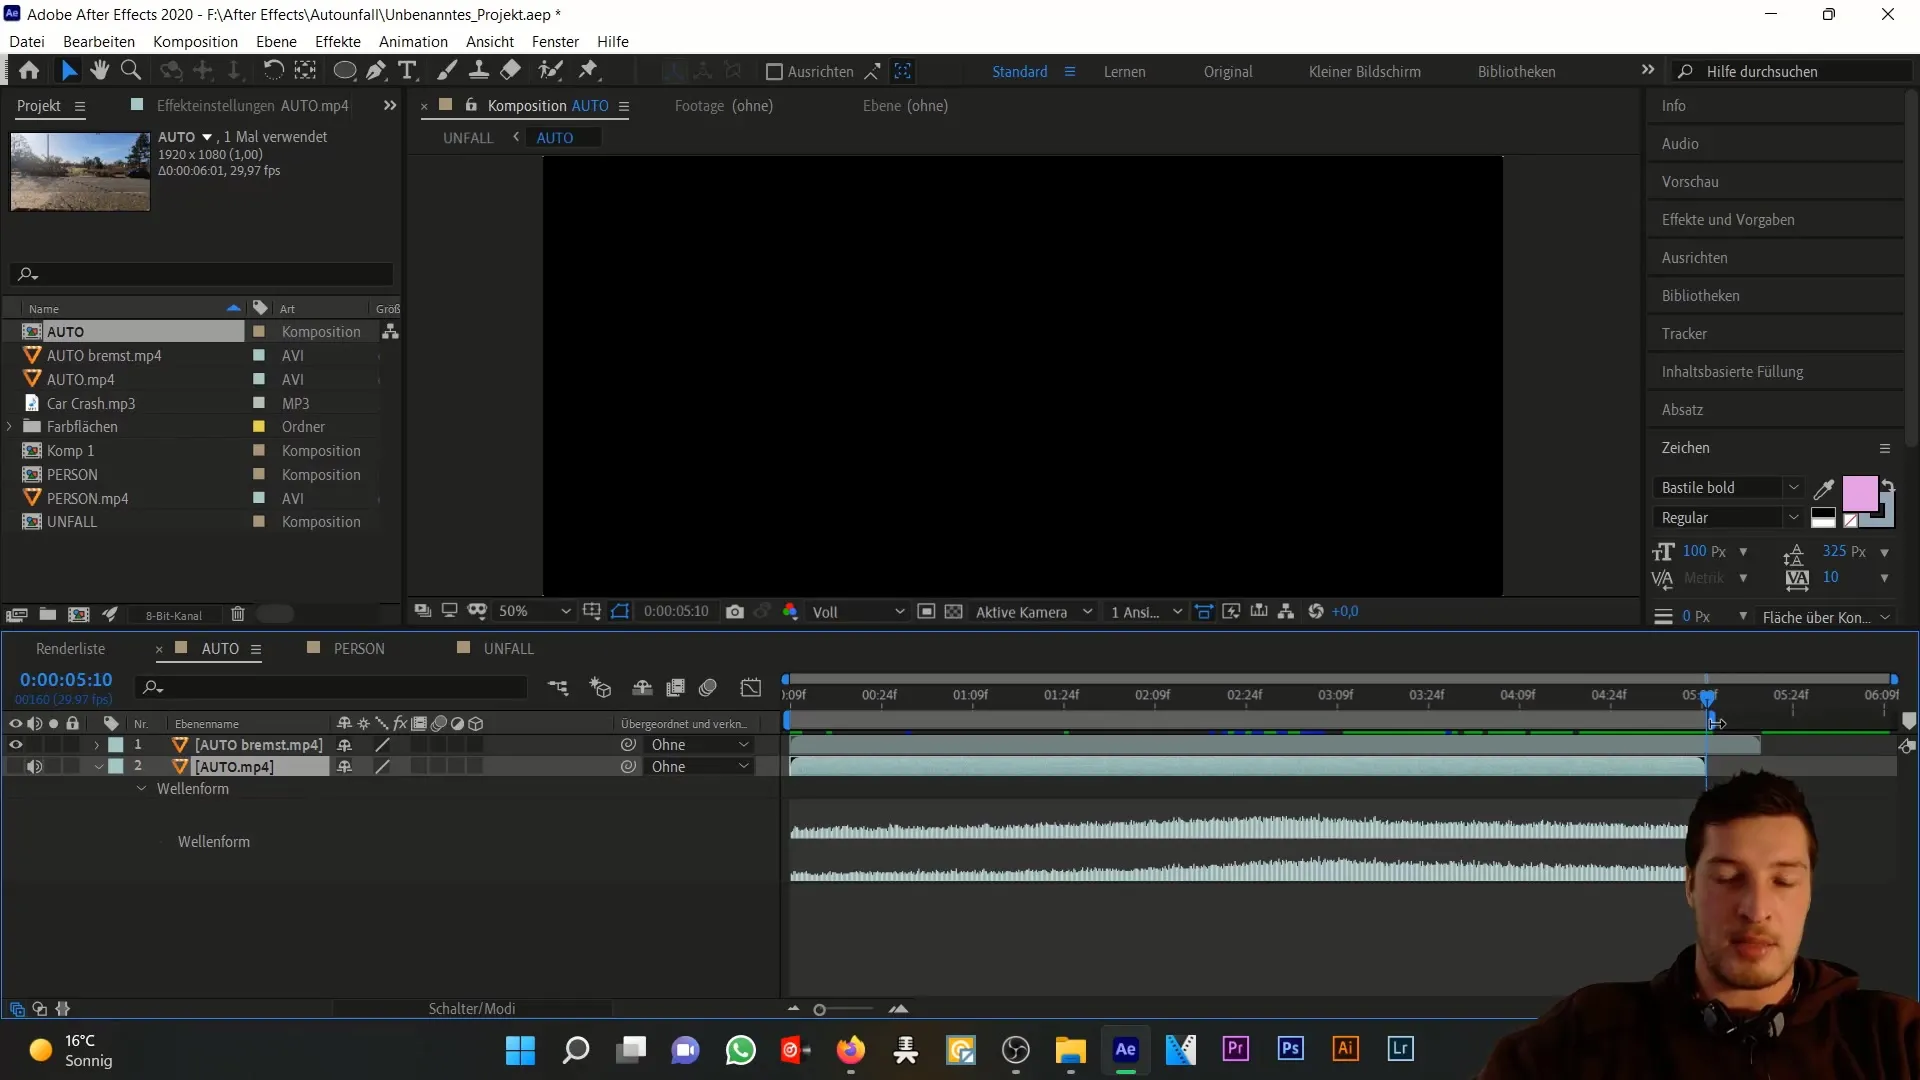Screen dimensions: 1920x1080
Task: Switch to Renderliste tab
Action: 70,649
